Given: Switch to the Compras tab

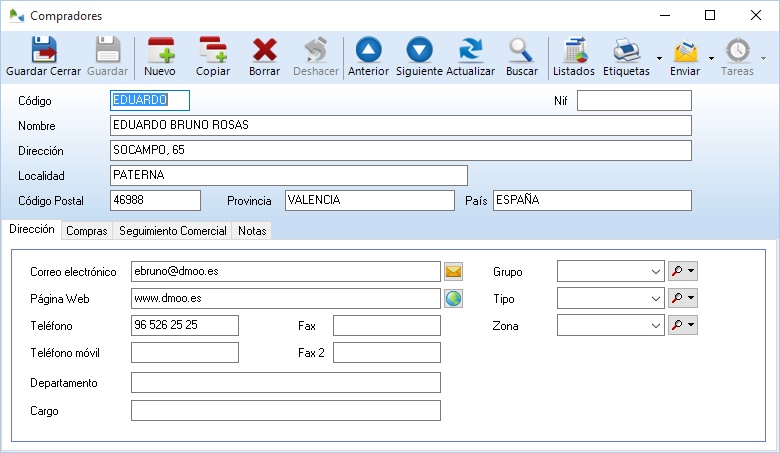Looking at the screenshot, I should pos(86,231).
